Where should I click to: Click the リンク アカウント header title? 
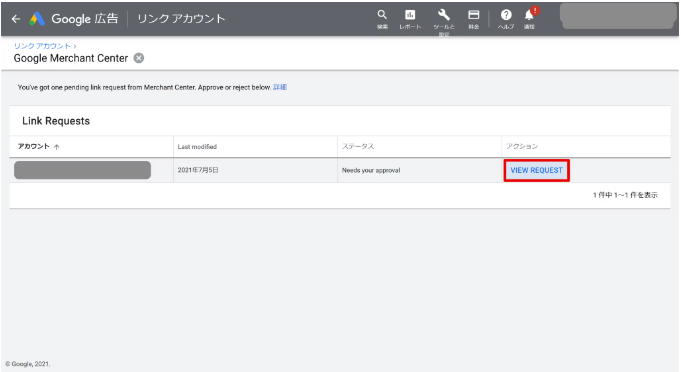(x=181, y=19)
